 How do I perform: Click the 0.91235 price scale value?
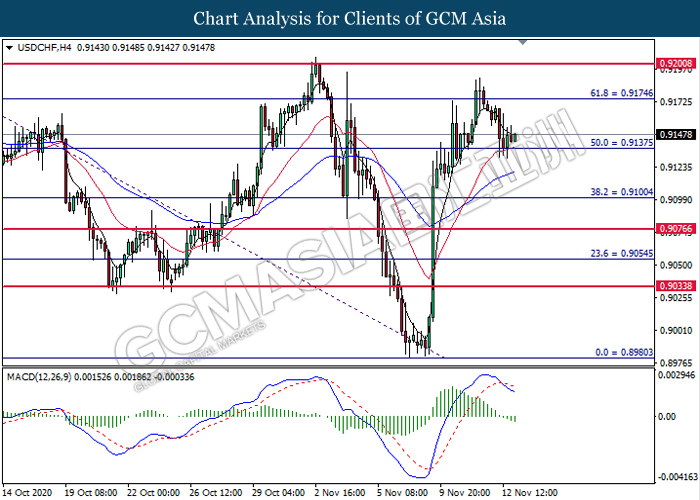(675, 167)
